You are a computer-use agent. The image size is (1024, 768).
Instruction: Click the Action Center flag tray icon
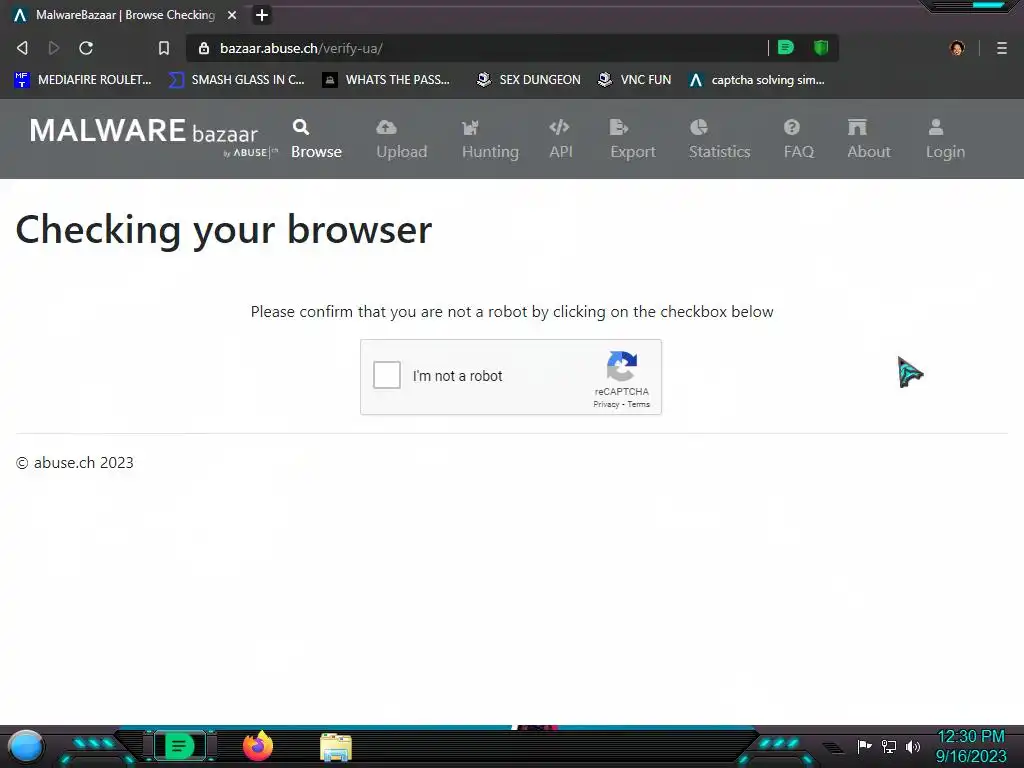864,746
